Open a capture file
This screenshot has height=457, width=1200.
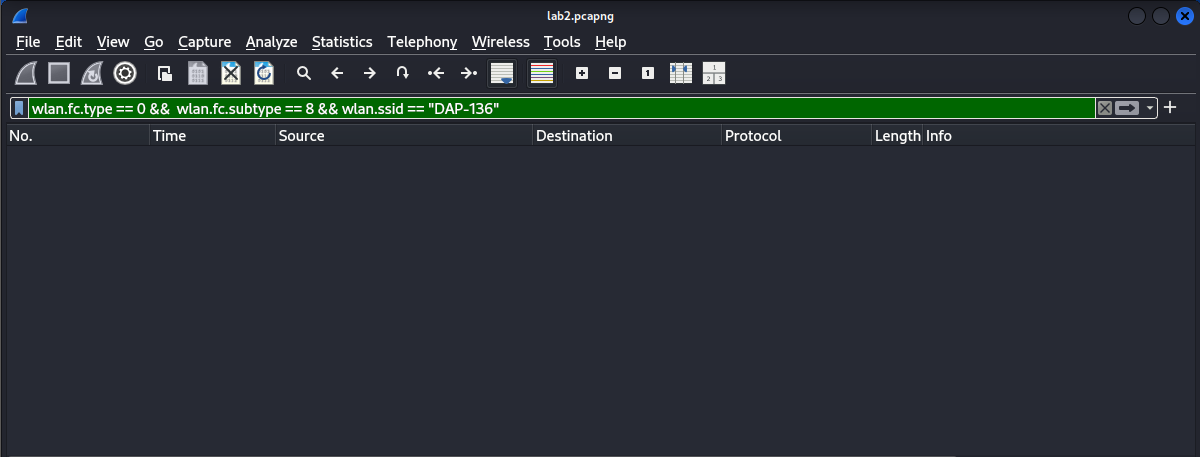click(165, 73)
